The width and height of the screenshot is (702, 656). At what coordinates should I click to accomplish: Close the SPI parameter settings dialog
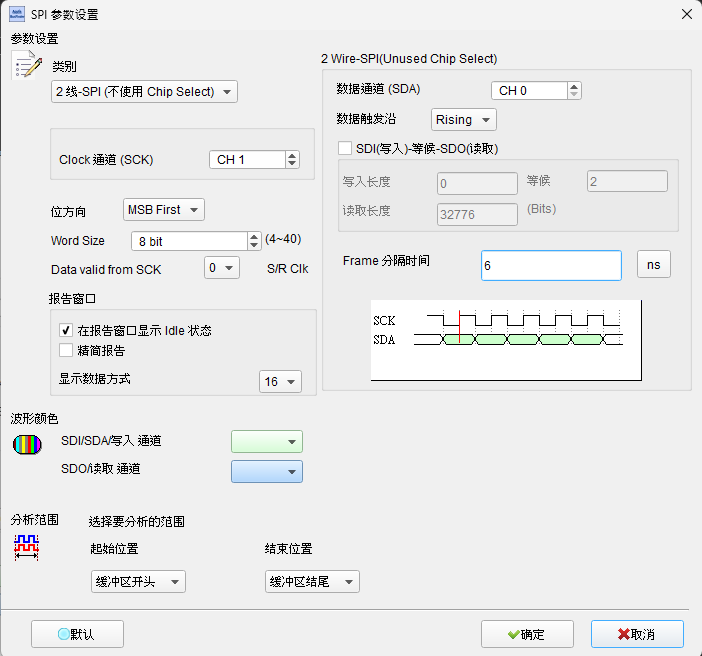pyautogui.click(x=686, y=14)
